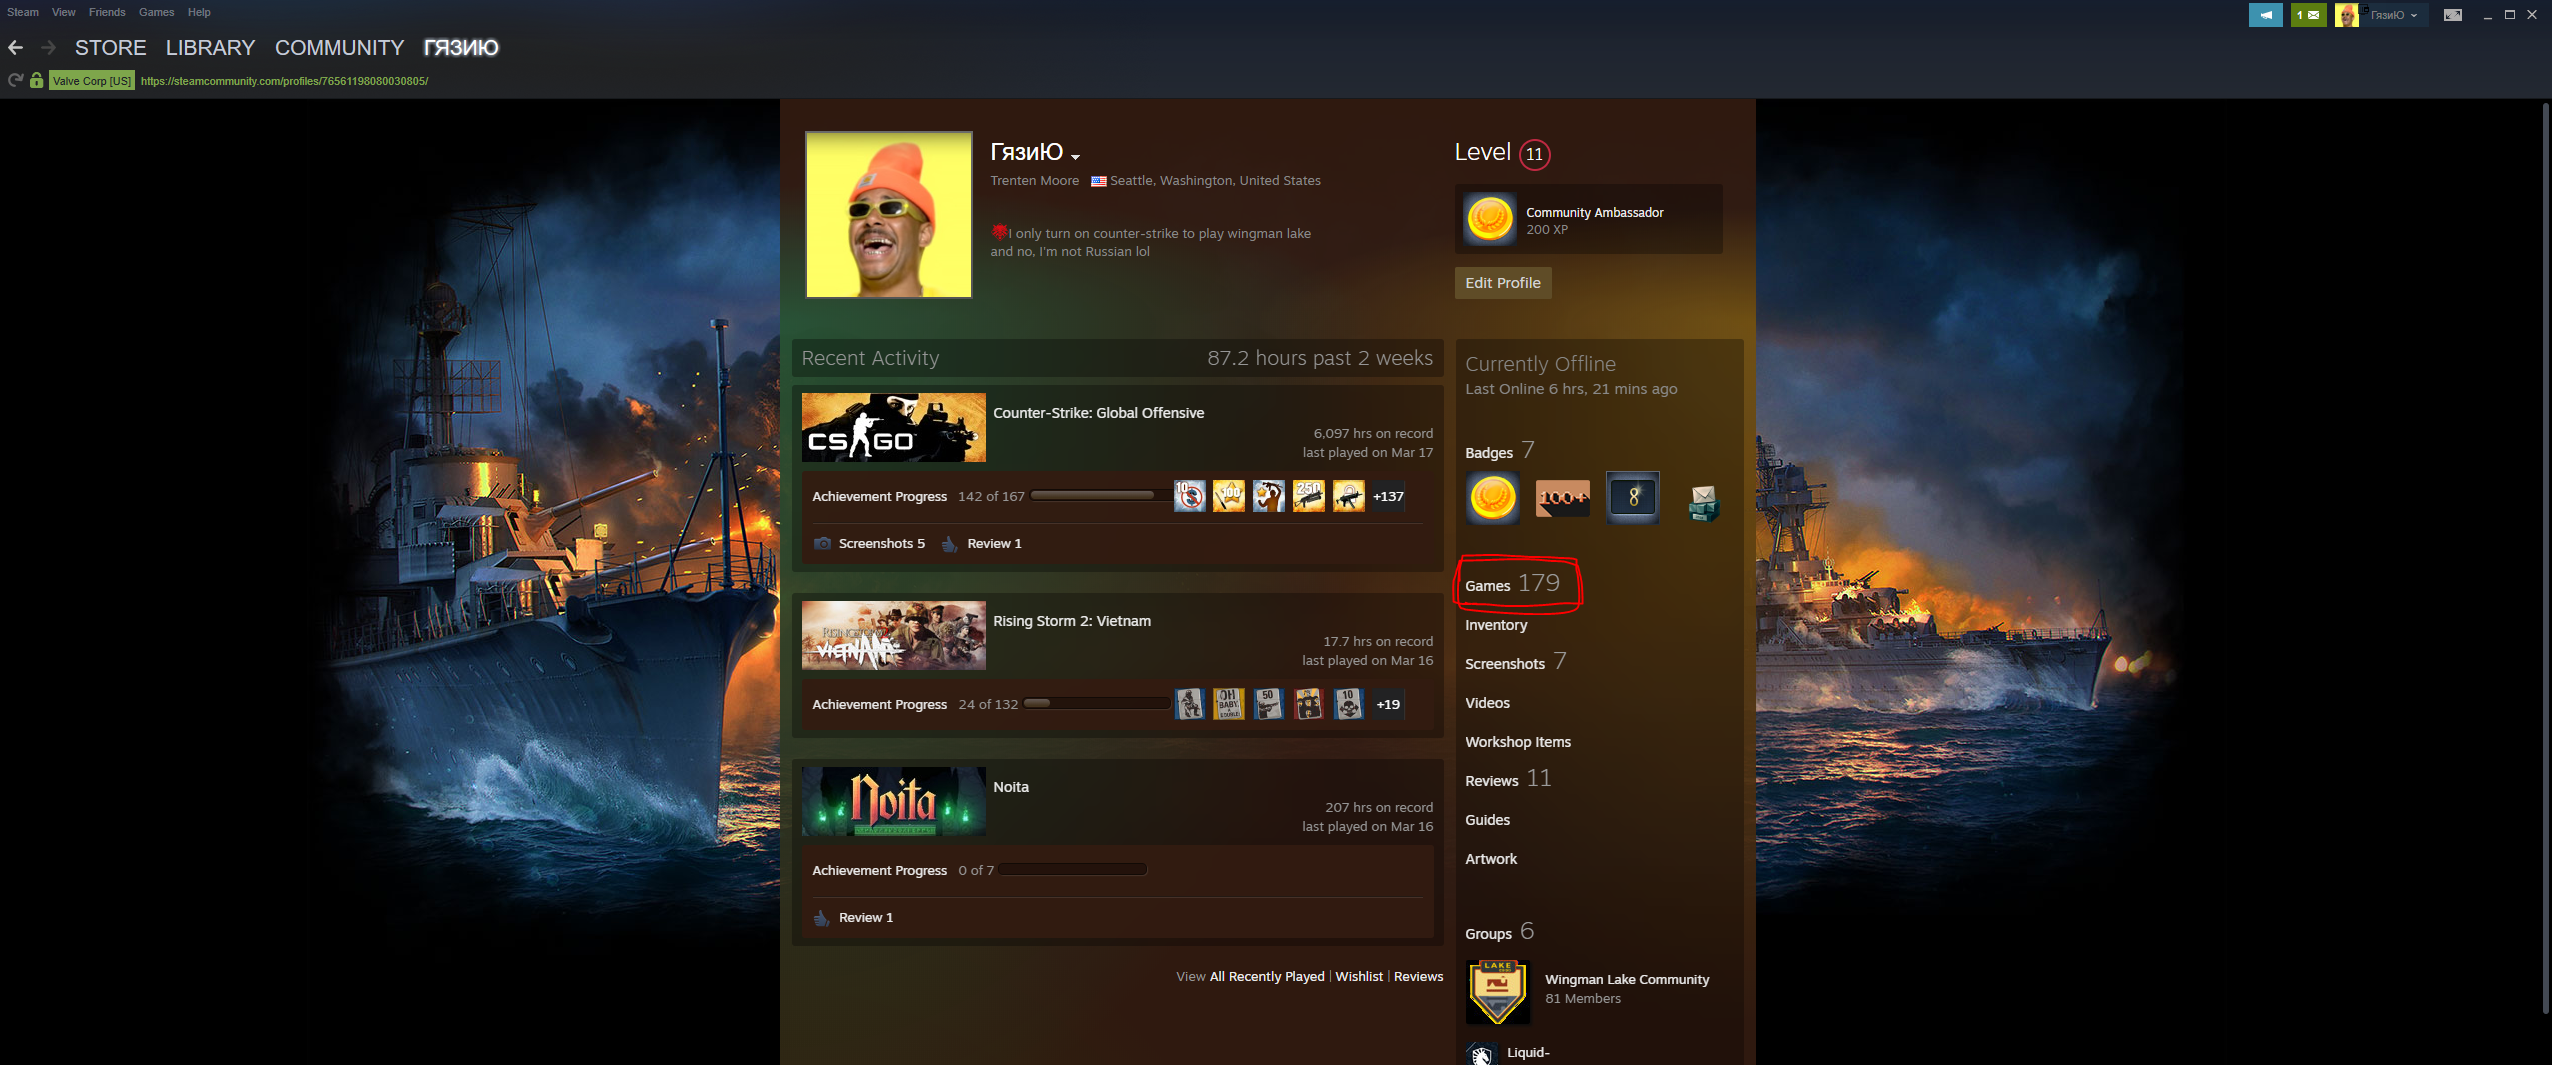Switch to the COMMUNITY tab

point(340,48)
